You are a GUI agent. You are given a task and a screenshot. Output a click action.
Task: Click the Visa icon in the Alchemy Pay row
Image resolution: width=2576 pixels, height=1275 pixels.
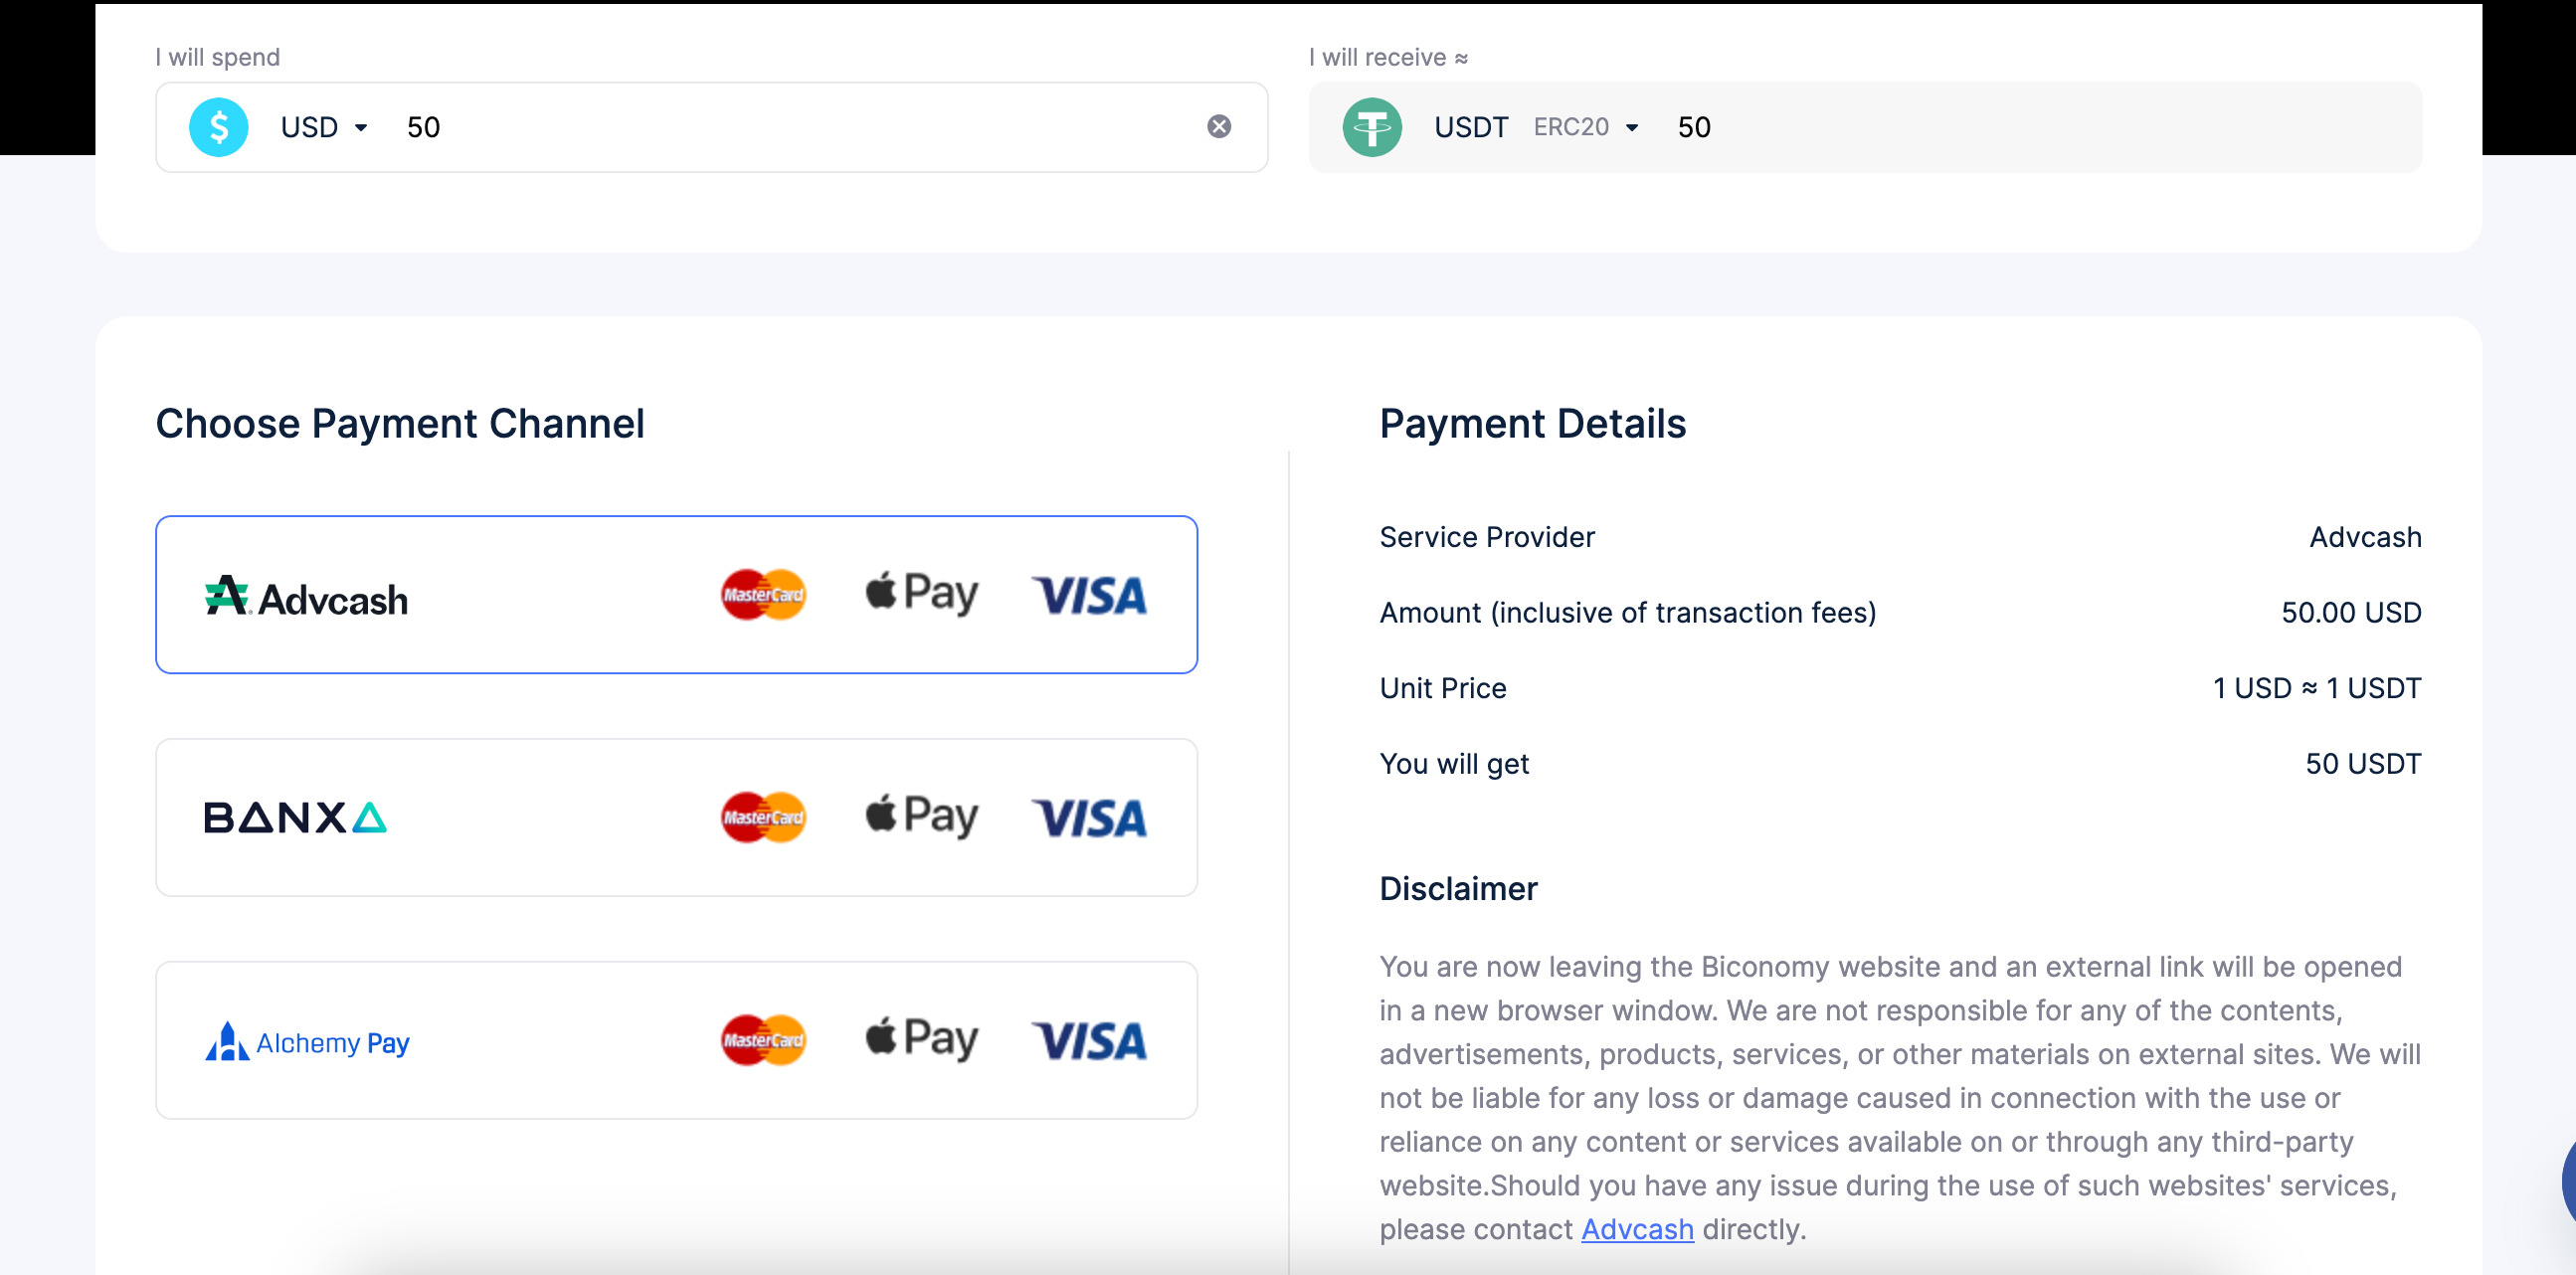point(1089,1041)
